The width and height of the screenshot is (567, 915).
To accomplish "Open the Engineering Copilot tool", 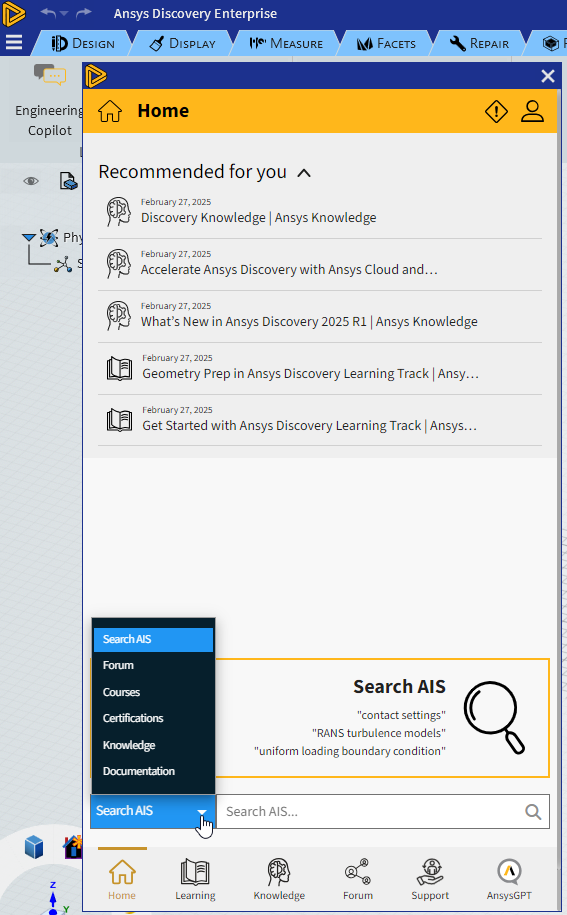I will coord(49,100).
